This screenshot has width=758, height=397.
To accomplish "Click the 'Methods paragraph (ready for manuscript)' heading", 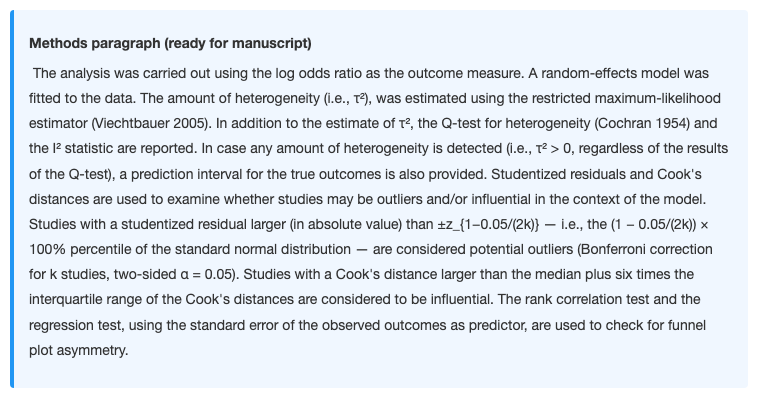I will click(170, 44).
